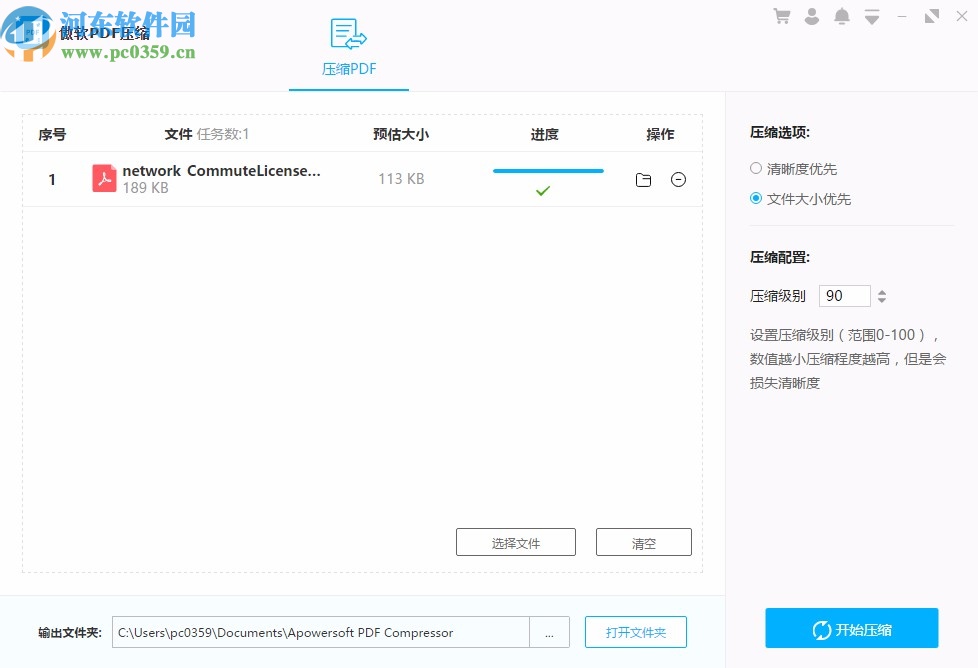This screenshot has height=668, width=978.
Task: Browse output folder using the ... button
Action: click(549, 632)
